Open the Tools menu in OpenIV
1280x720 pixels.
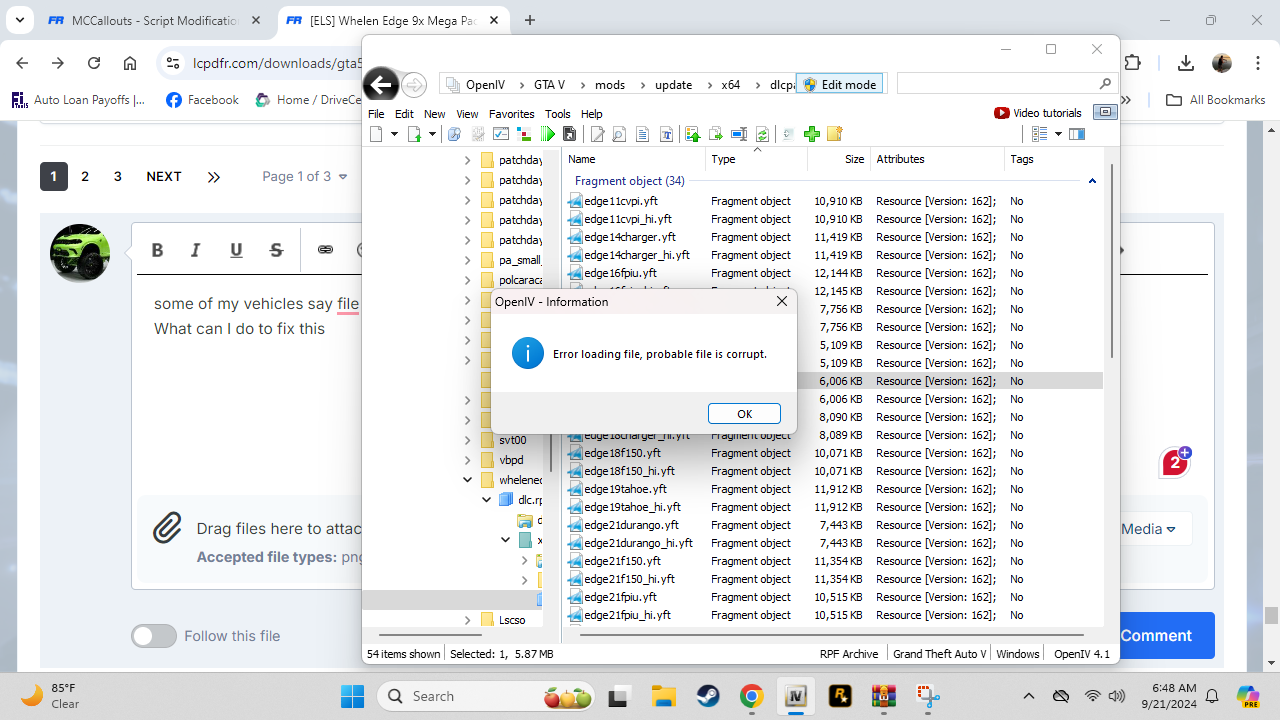pyautogui.click(x=557, y=114)
